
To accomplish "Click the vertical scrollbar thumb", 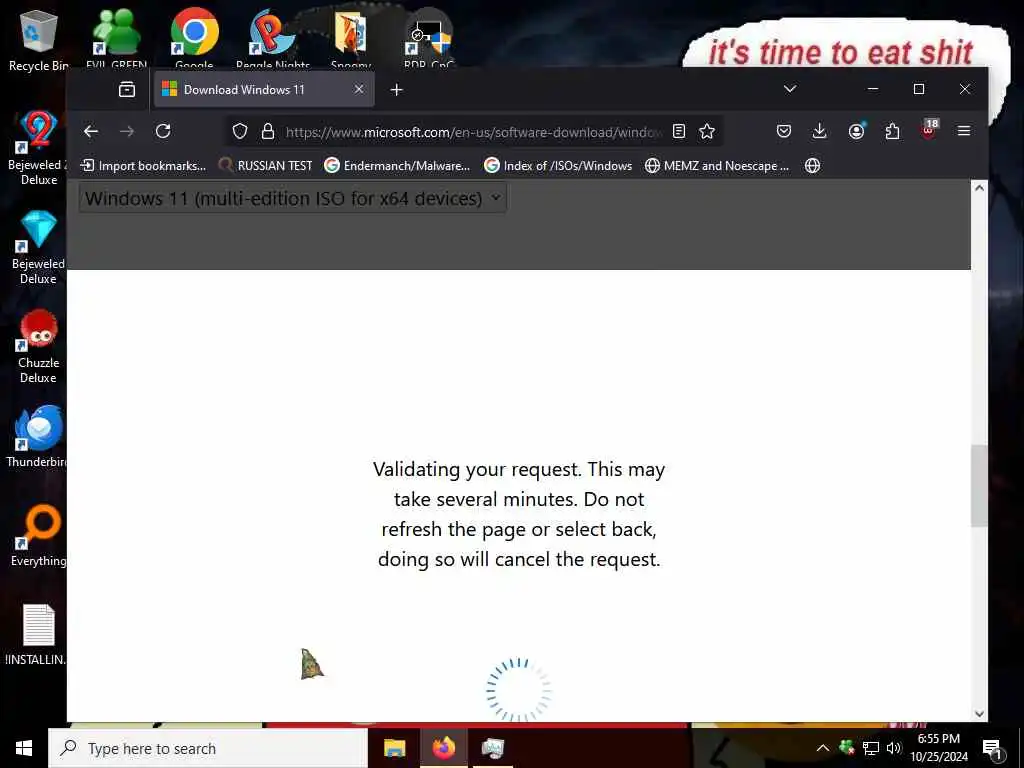I will click(979, 486).
